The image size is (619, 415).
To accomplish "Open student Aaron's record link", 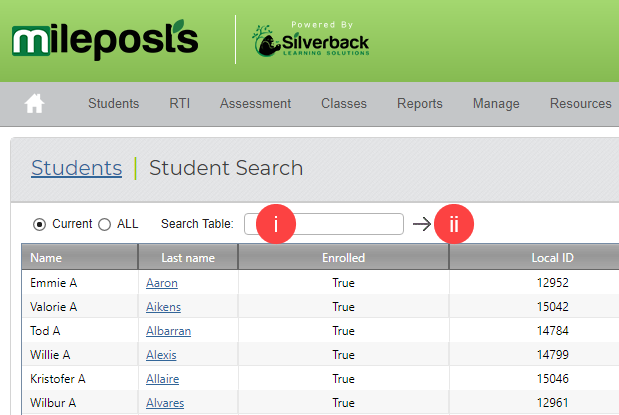I will pos(162,283).
